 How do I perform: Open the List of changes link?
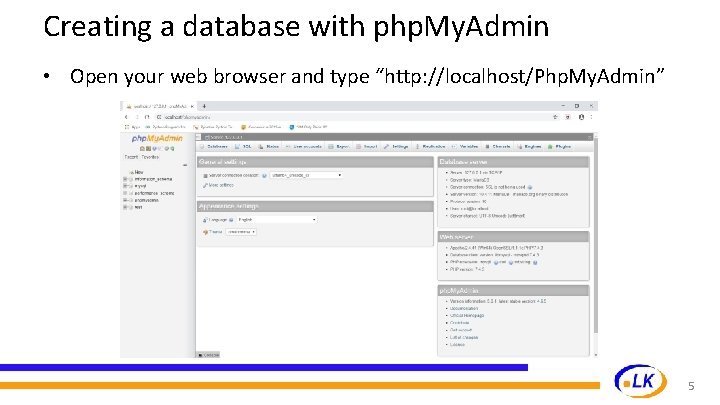(x=464, y=337)
